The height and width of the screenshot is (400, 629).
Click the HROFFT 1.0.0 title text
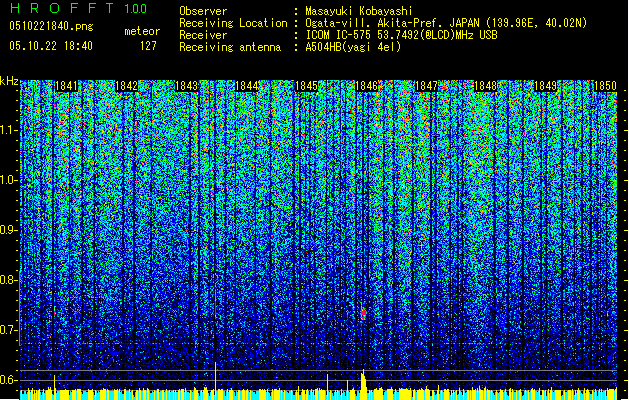(x=78, y=8)
